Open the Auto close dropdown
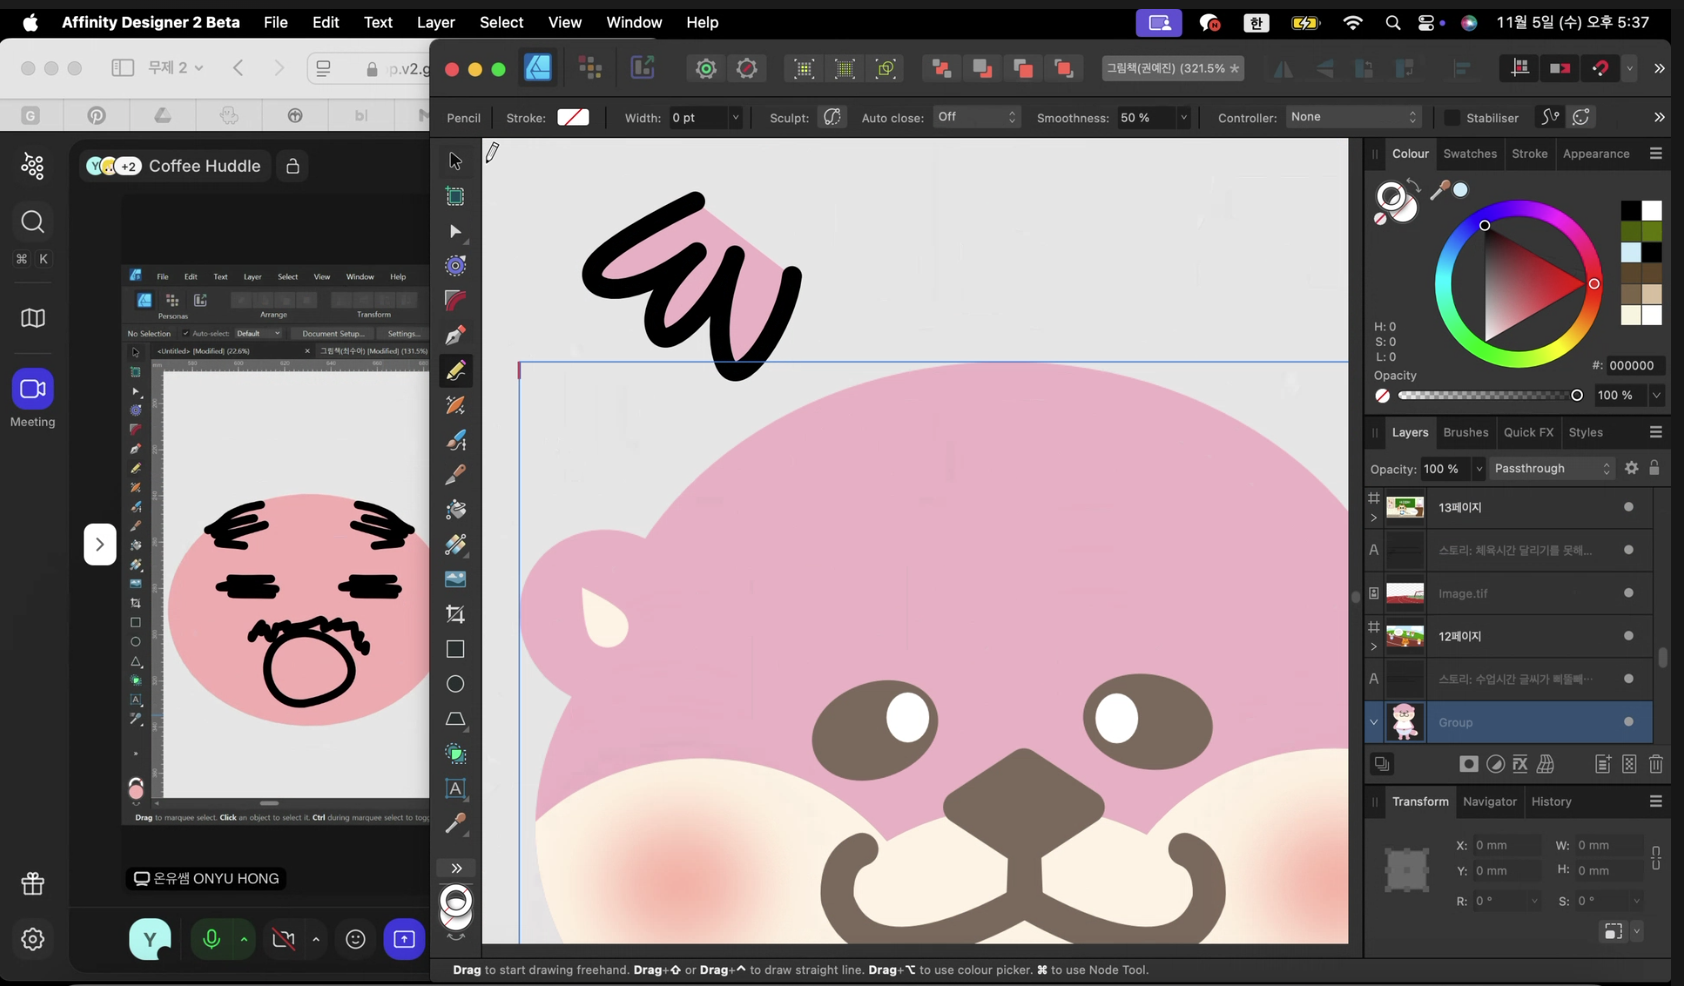The image size is (1684, 986). click(x=976, y=117)
